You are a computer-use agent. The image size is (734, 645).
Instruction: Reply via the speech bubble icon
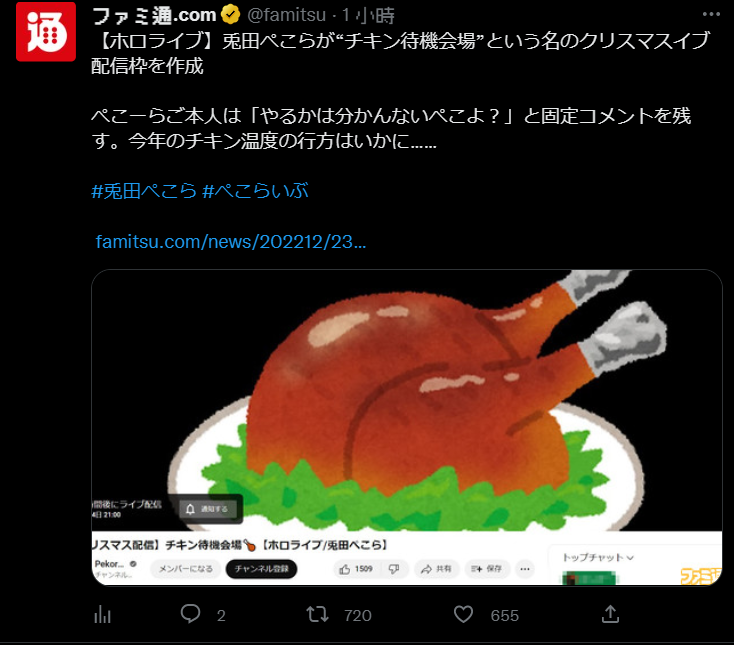[191, 614]
